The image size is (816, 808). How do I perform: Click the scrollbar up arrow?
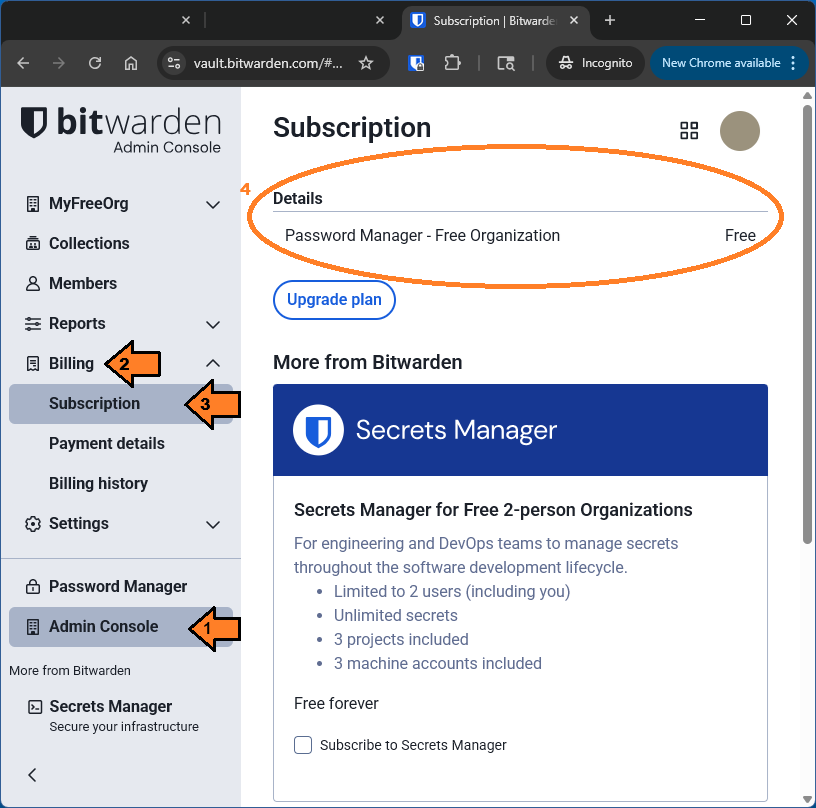point(807,96)
